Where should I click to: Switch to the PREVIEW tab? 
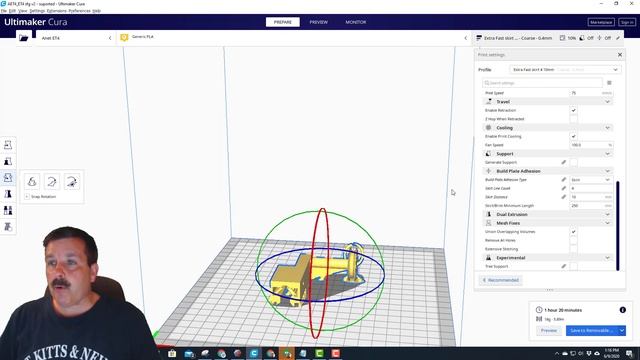pos(318,22)
